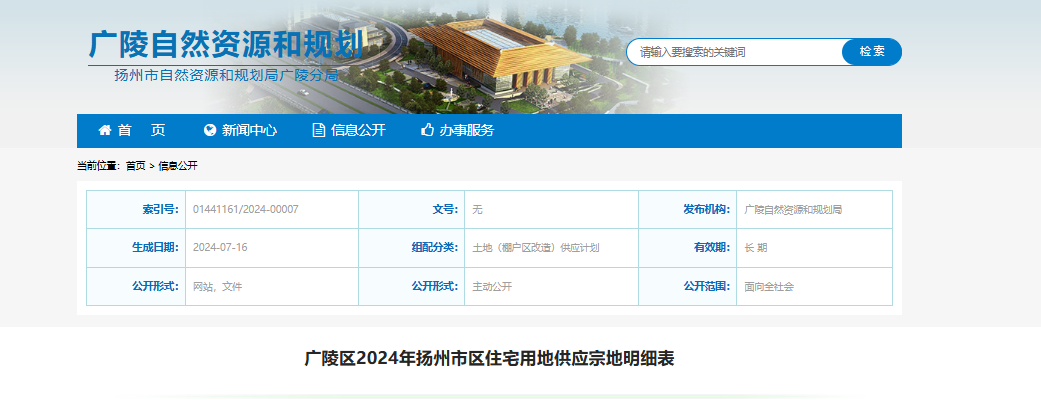Click the 首页 breadcrumb link

coord(135,166)
